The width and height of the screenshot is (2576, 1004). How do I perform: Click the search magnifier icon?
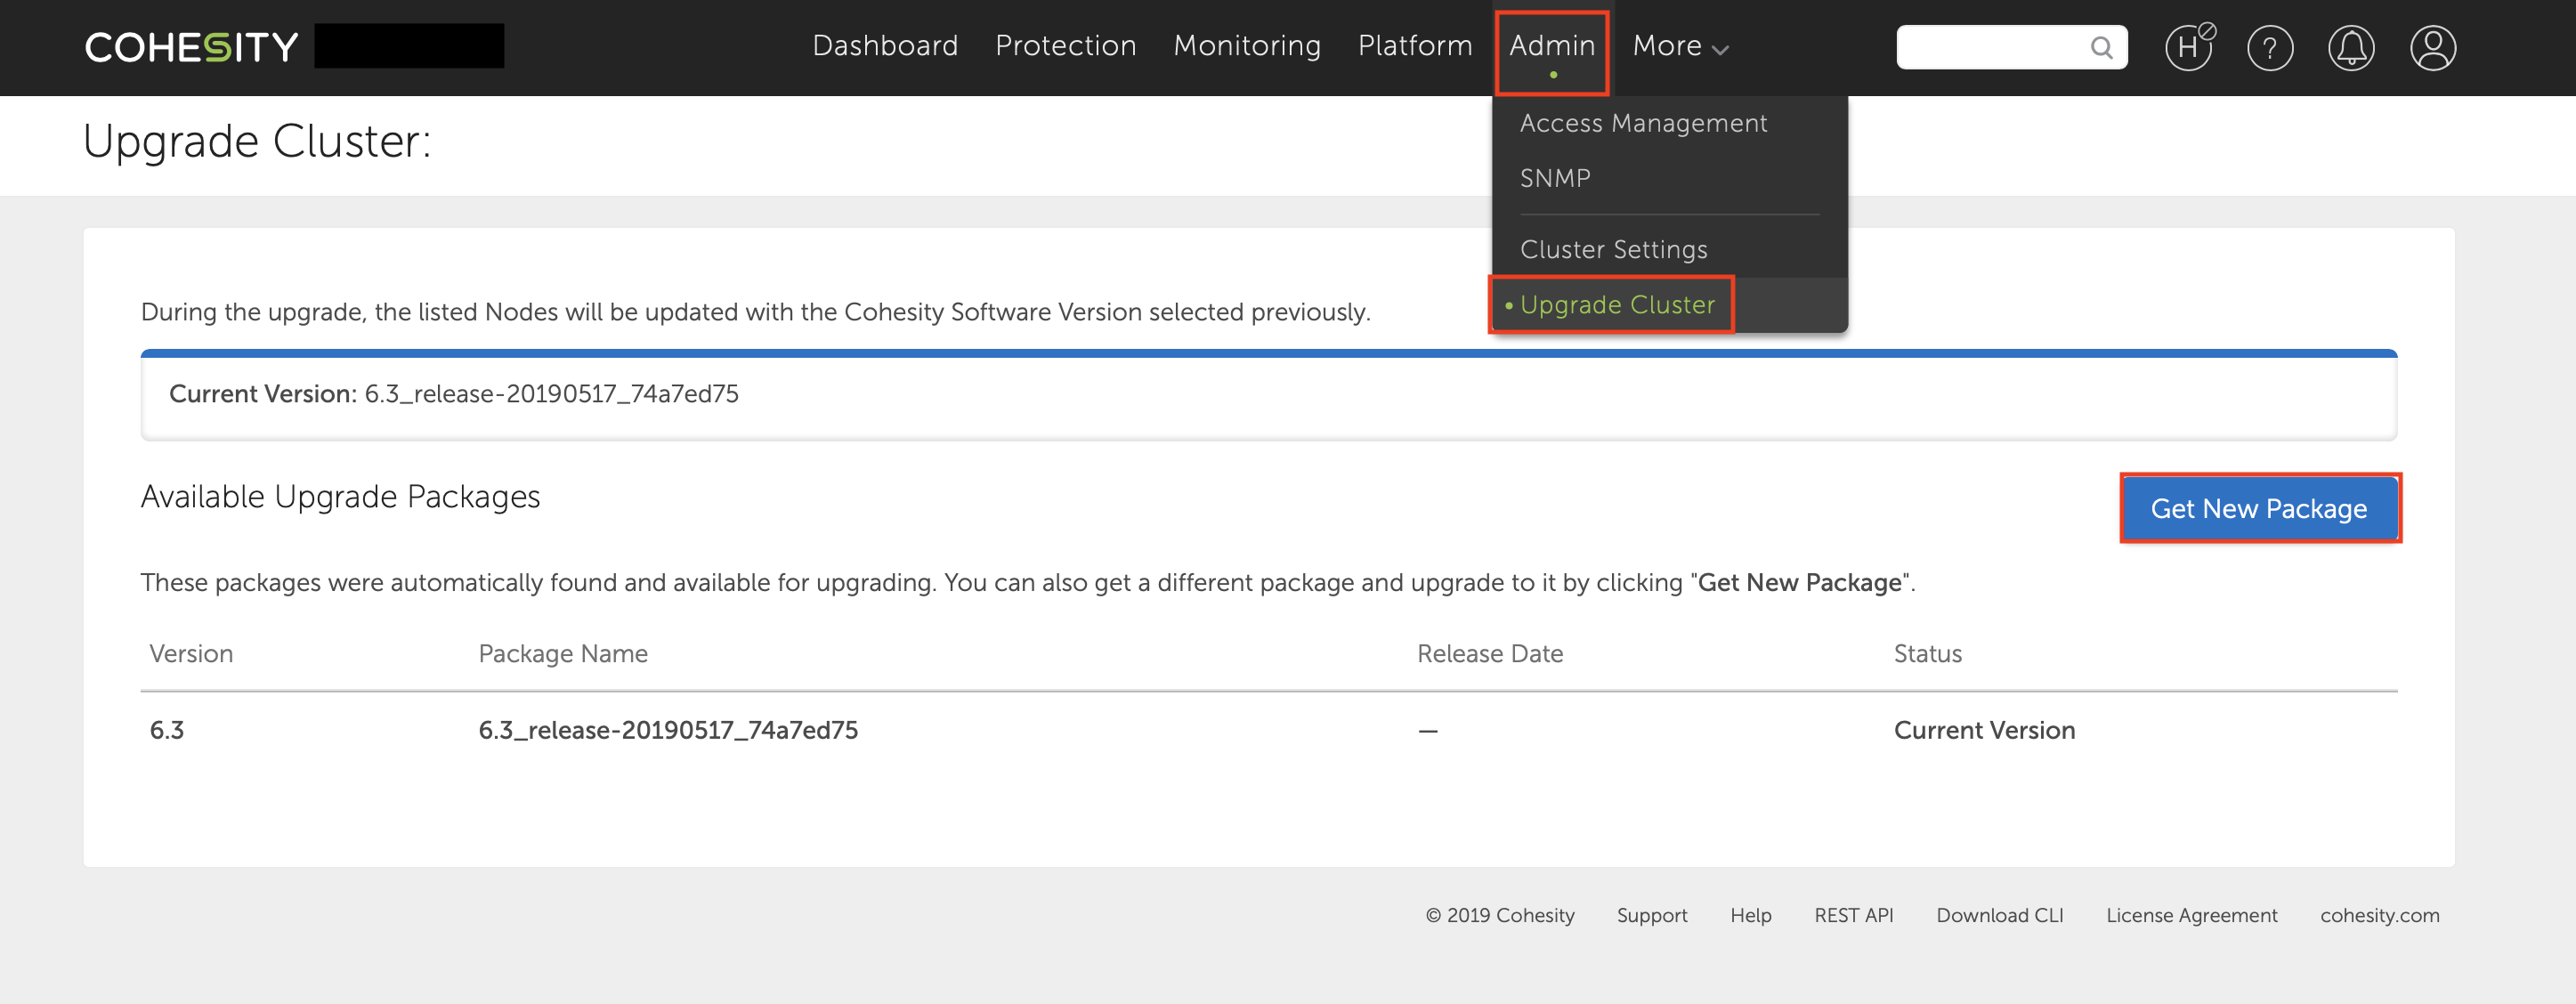tap(2101, 47)
